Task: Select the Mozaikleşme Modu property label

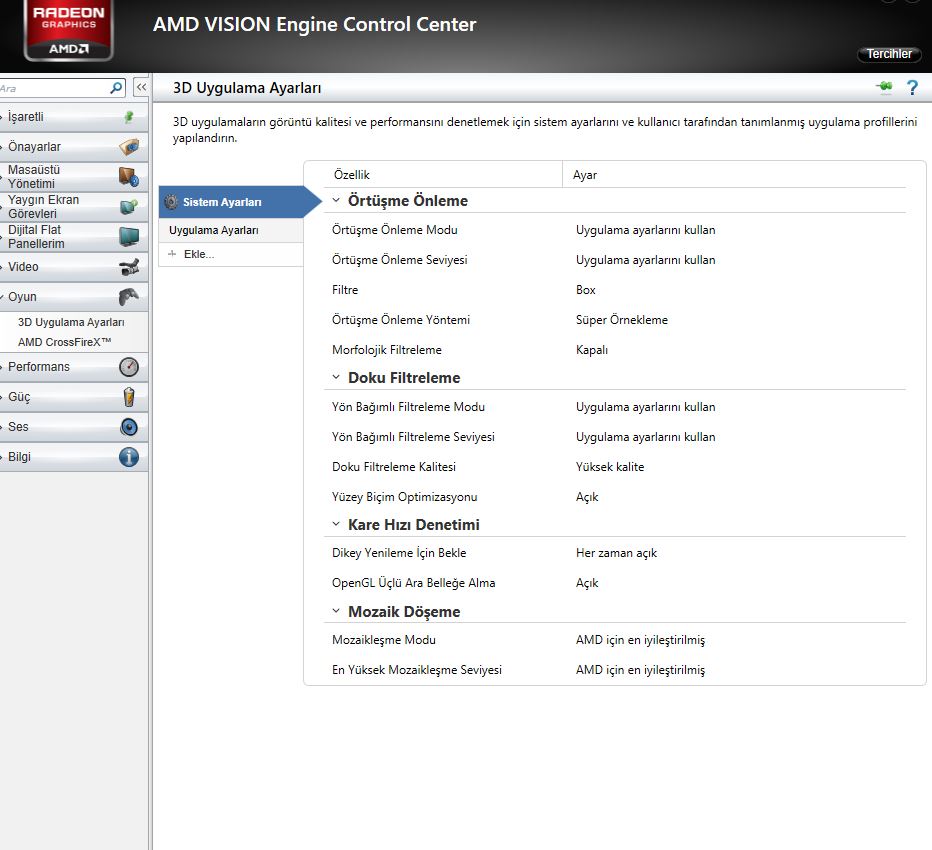Action: 384,640
